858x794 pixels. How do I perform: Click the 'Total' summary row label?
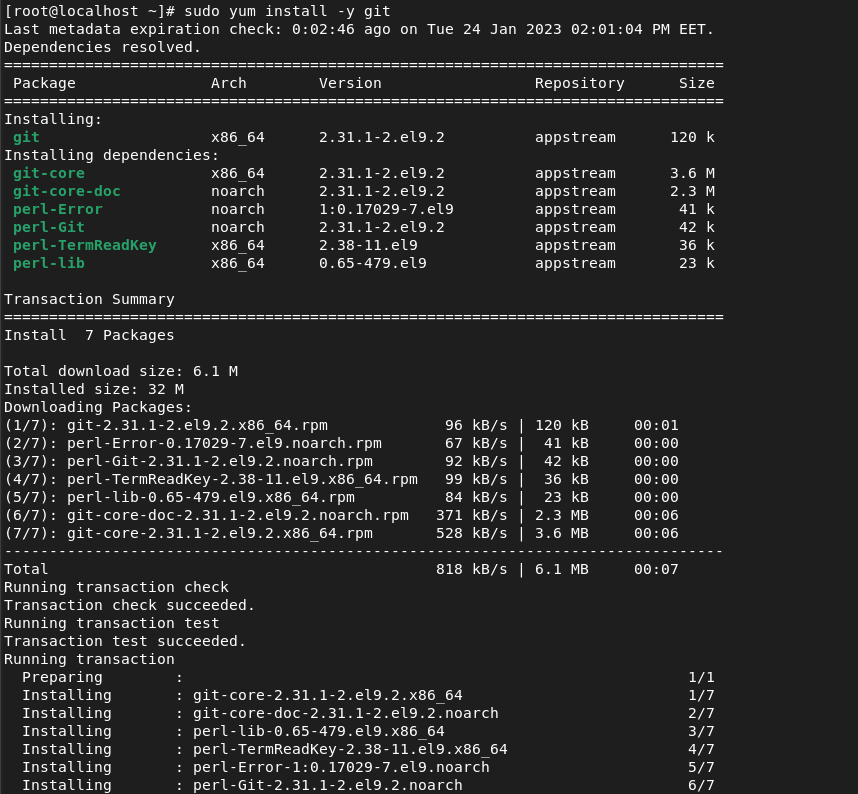click(26, 570)
